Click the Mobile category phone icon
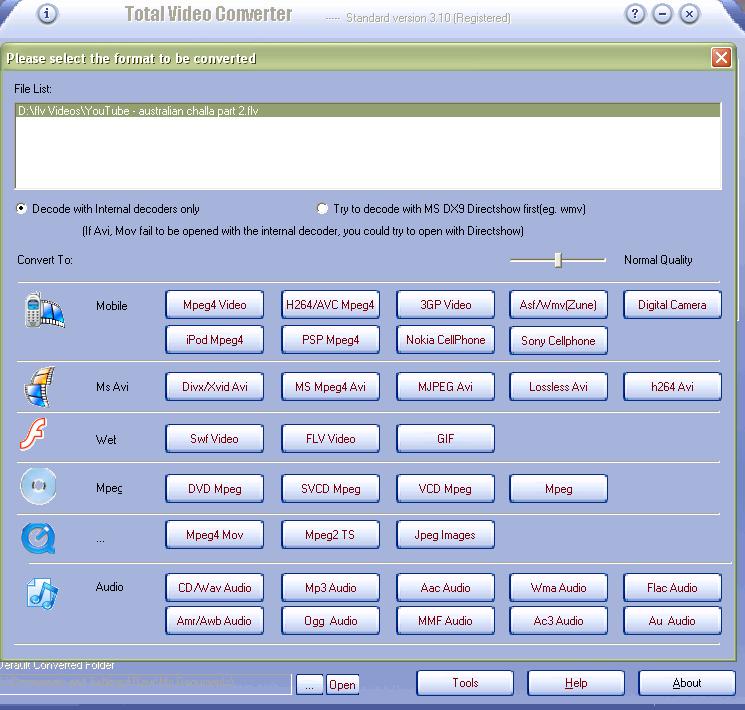Screen dimensions: 745x710 click(44, 309)
